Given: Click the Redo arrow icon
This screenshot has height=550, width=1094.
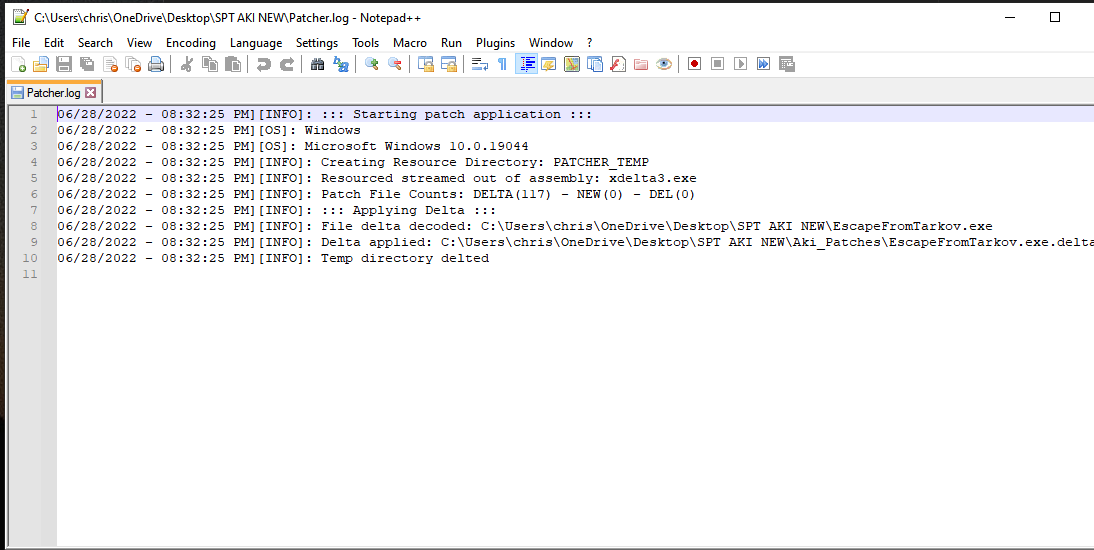Looking at the screenshot, I should pos(286,64).
